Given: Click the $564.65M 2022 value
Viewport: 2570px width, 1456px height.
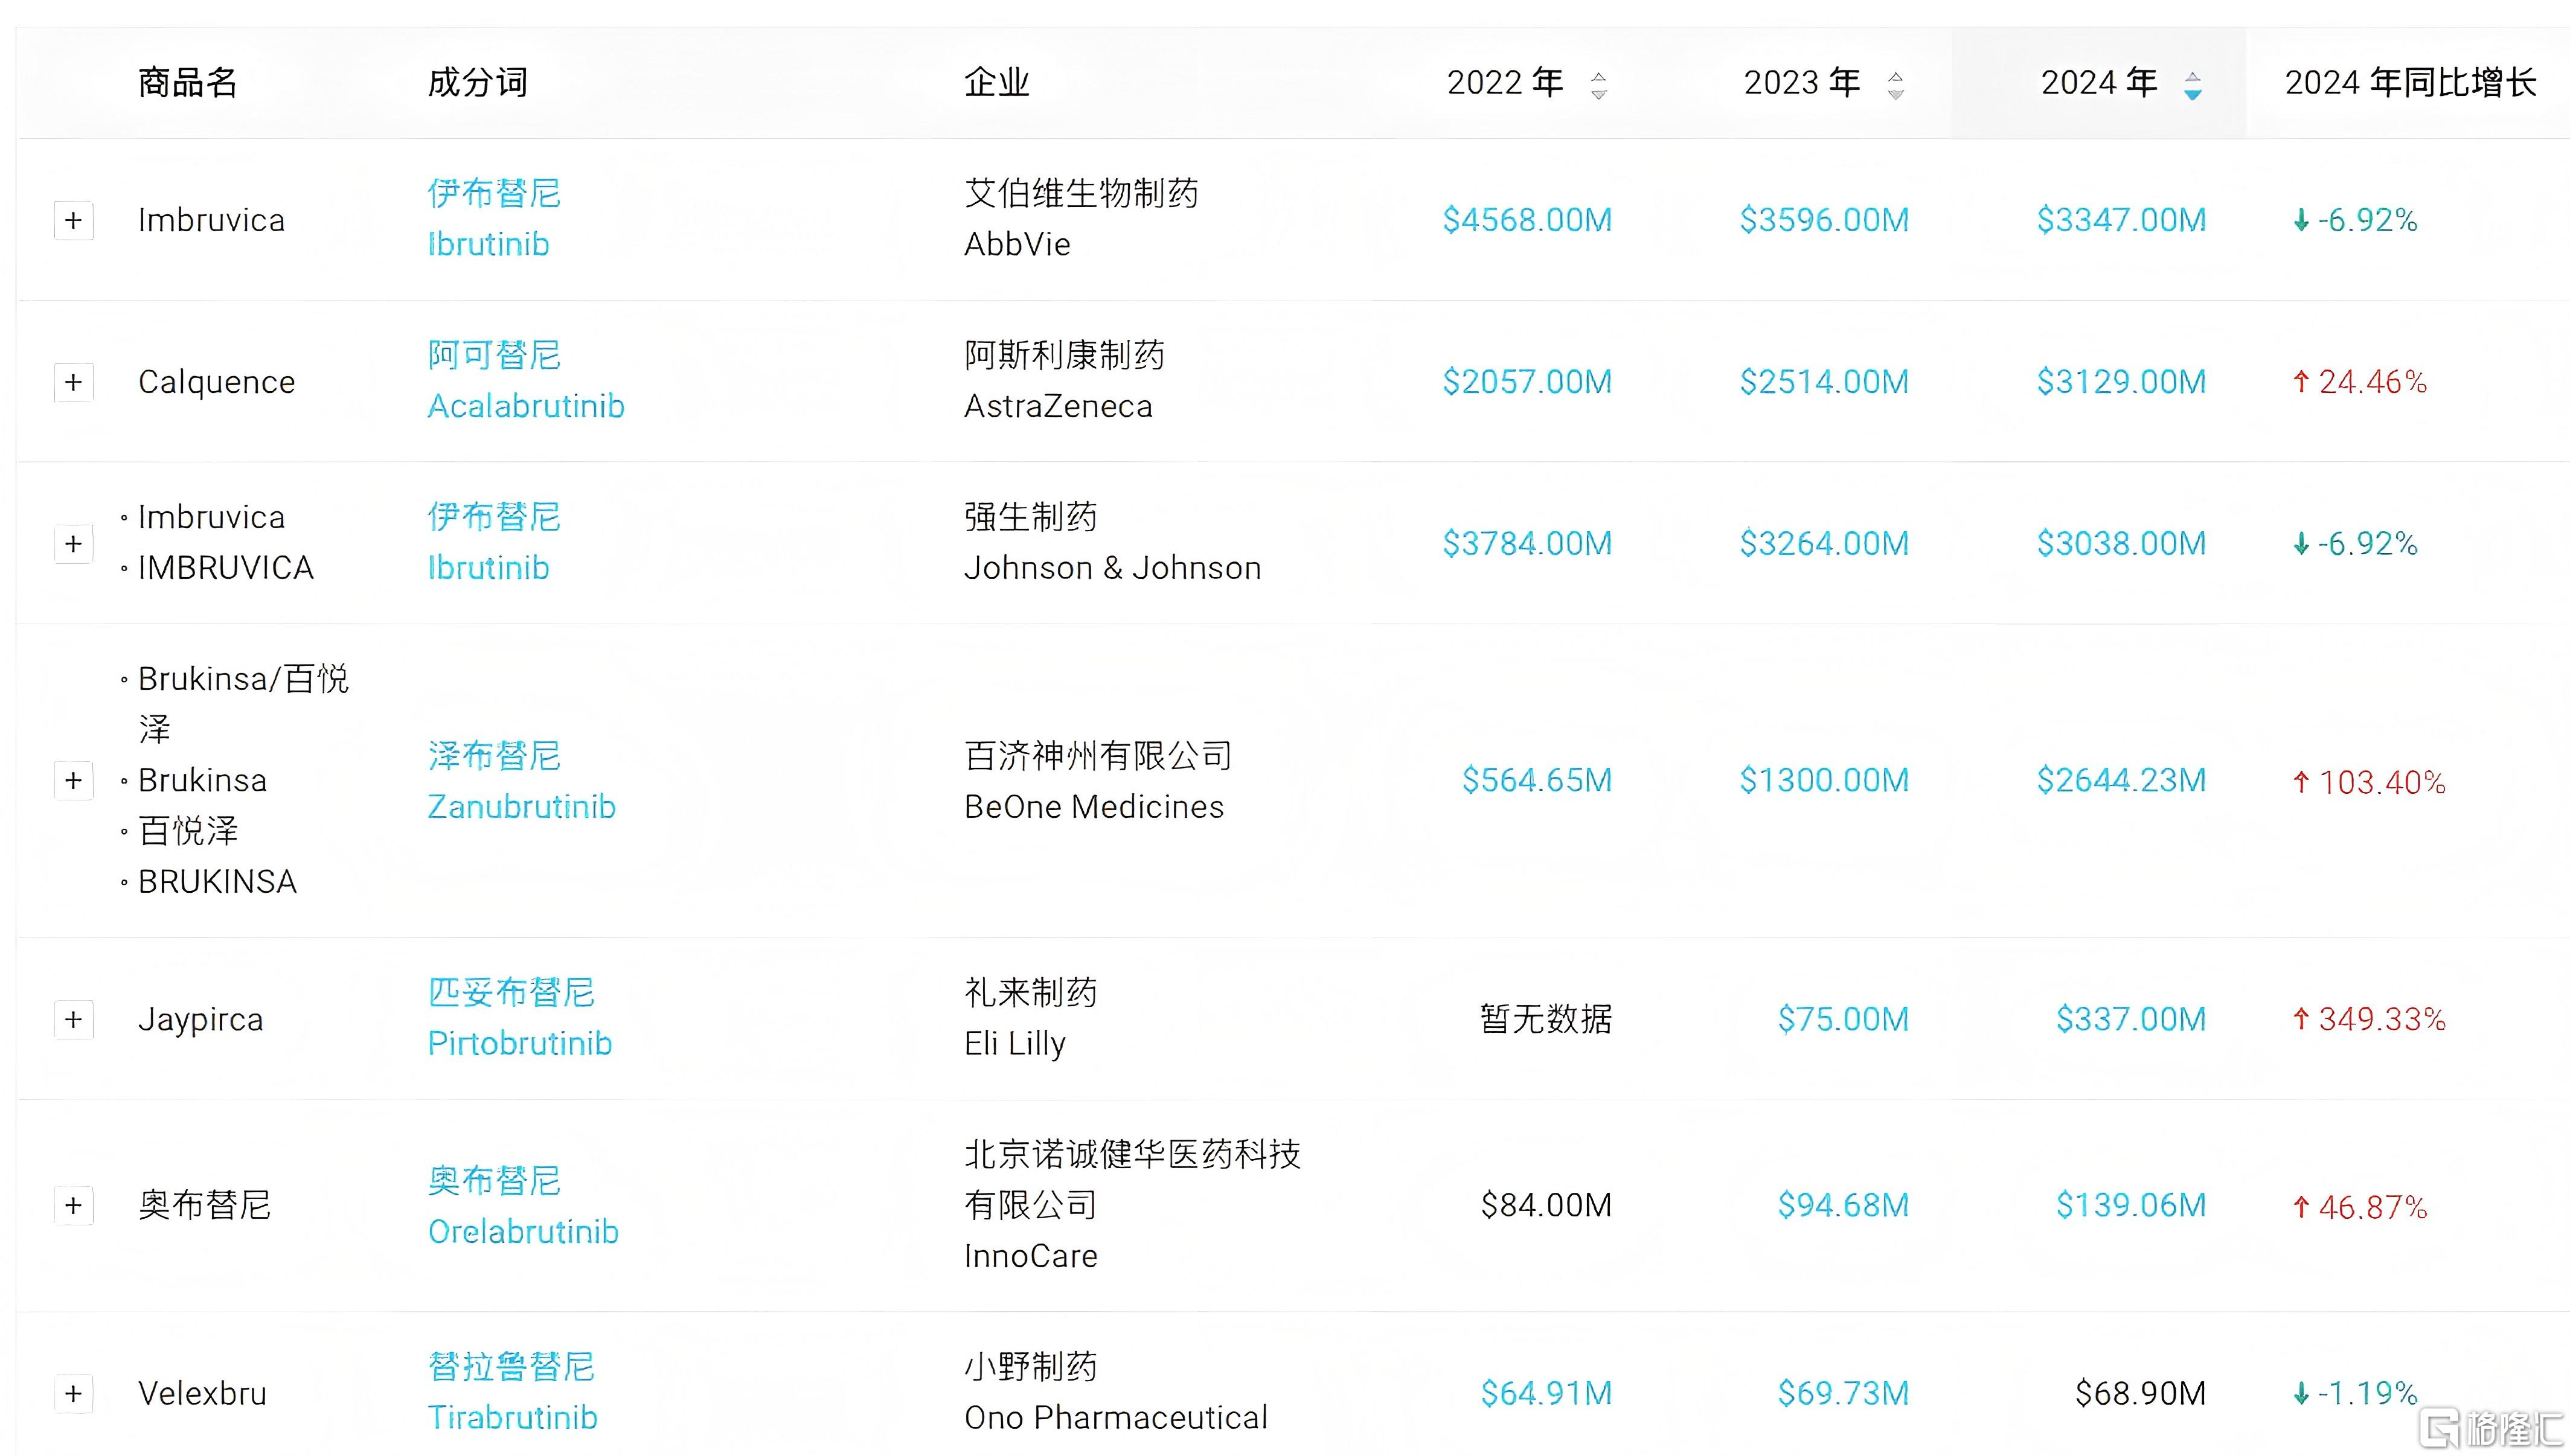Looking at the screenshot, I should pos(1537,780).
